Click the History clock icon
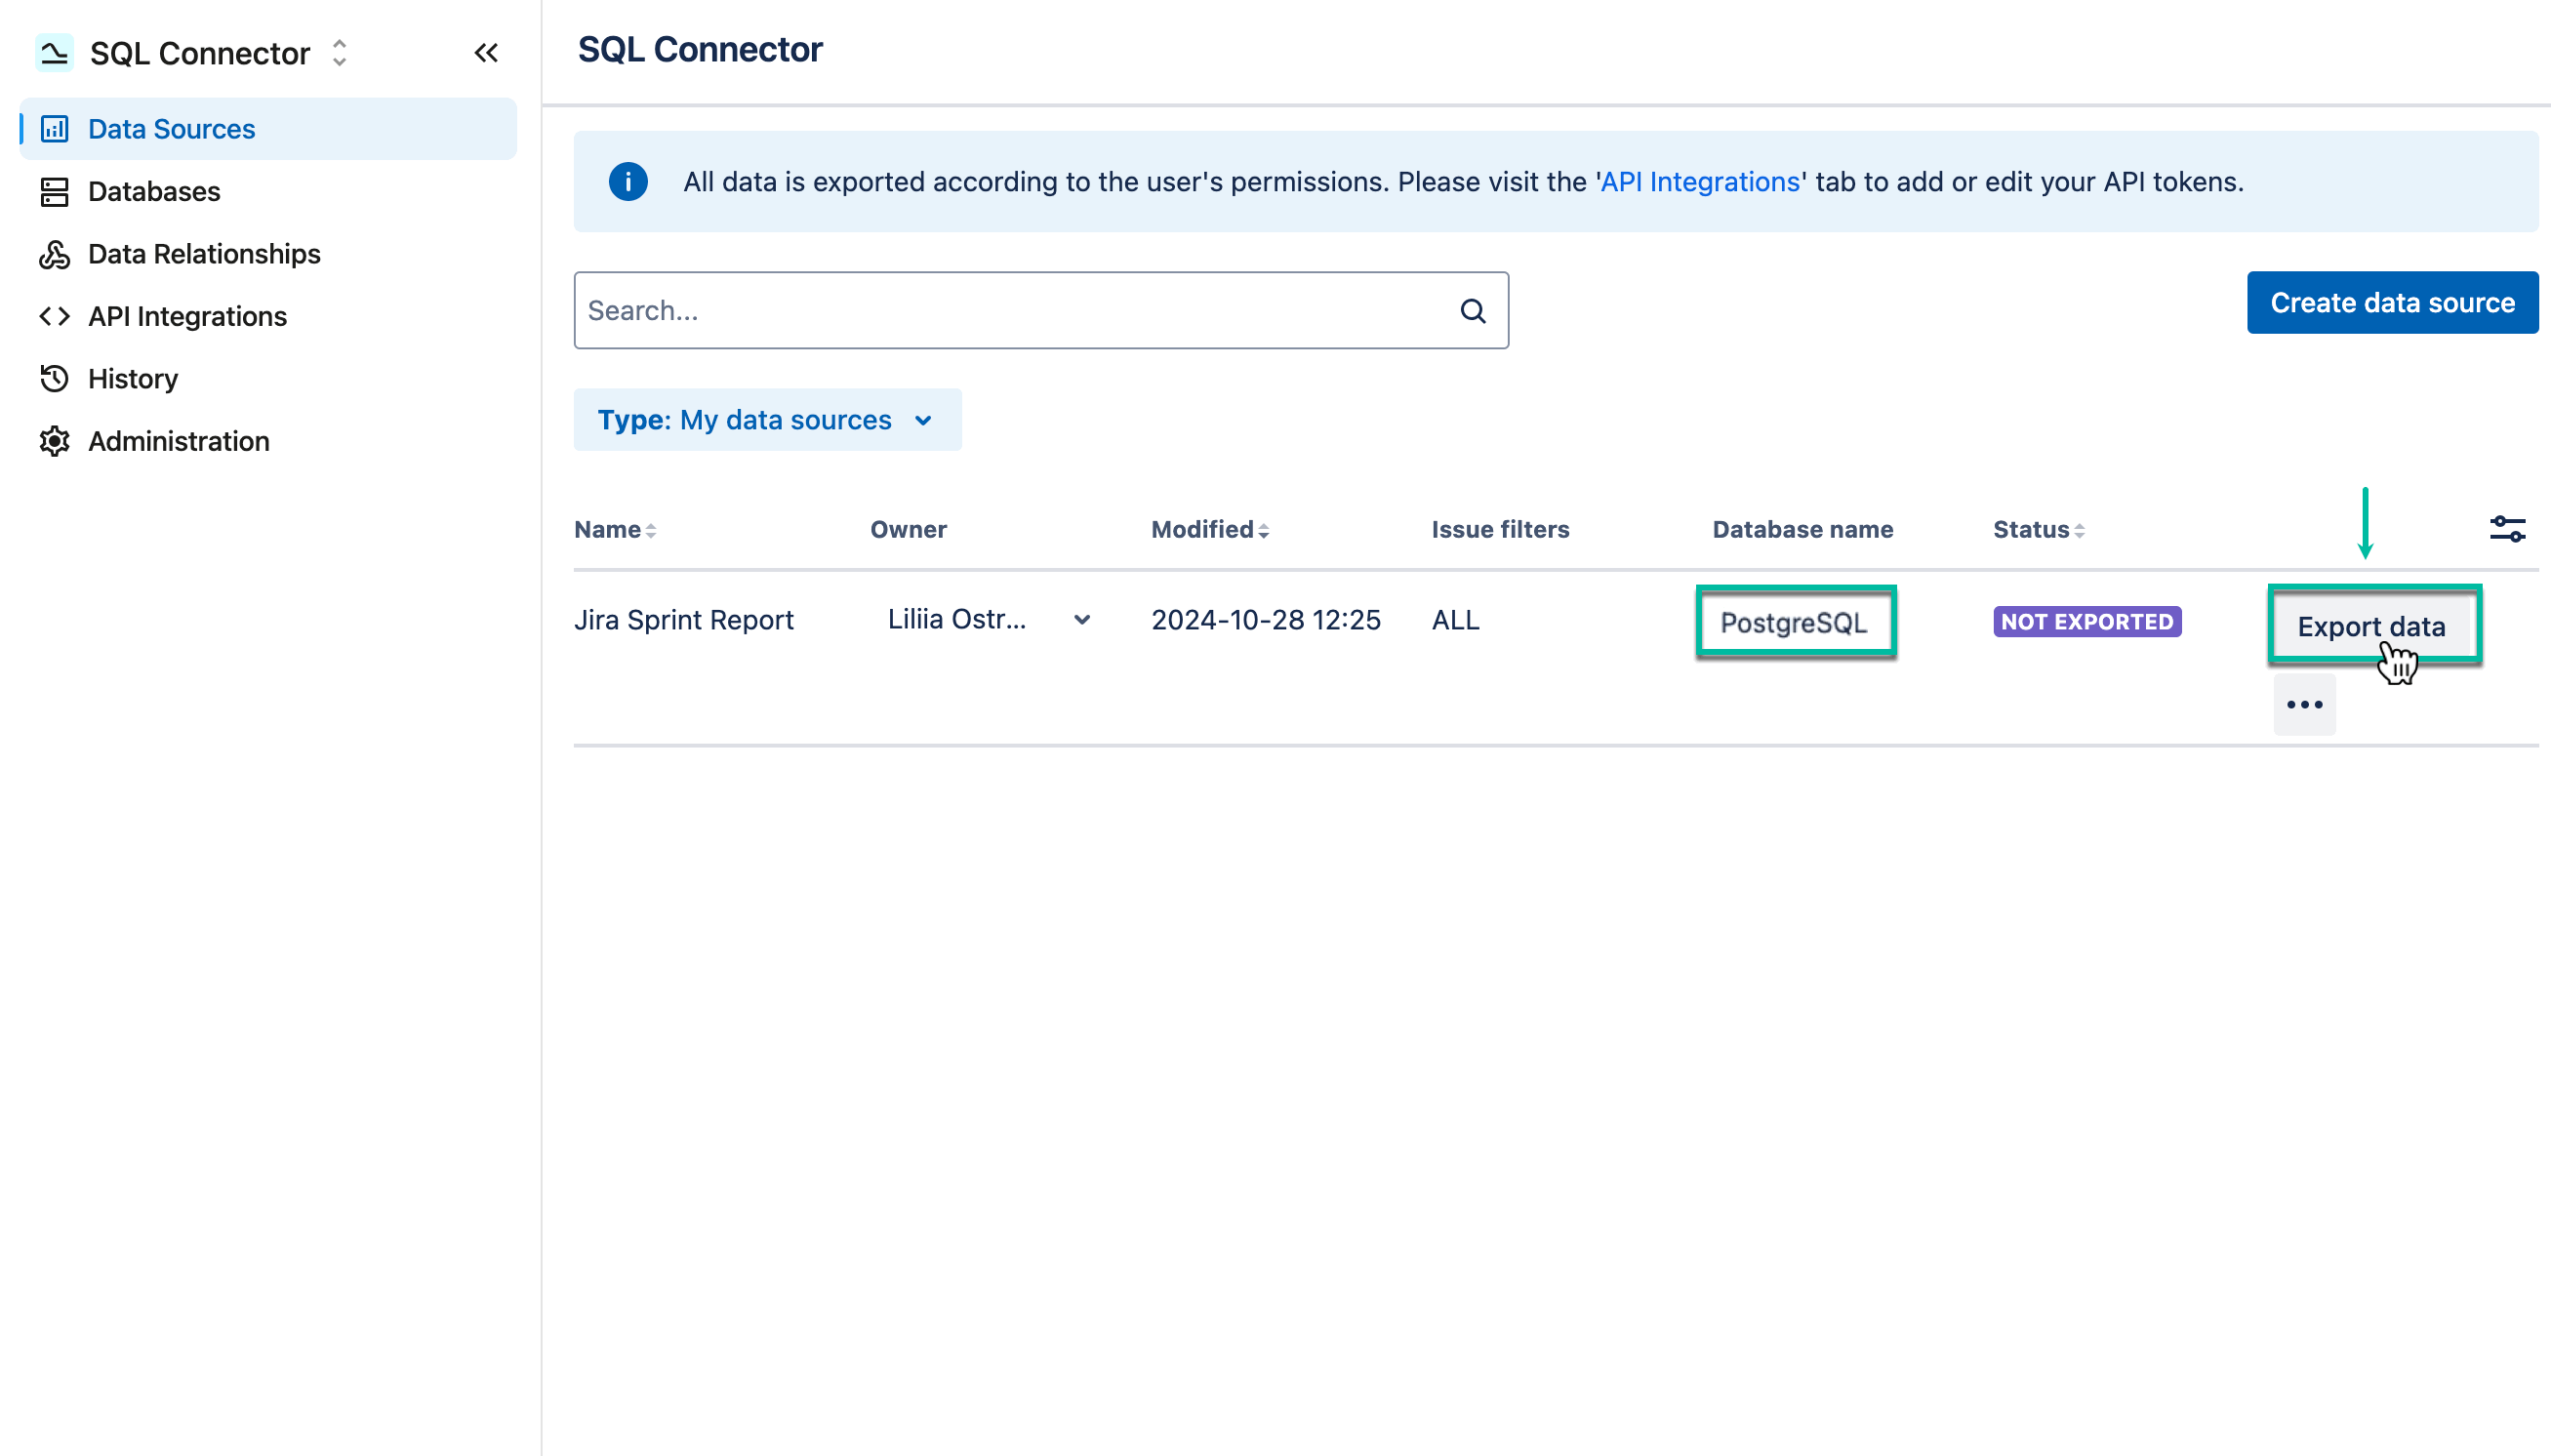Image resolution: width=2551 pixels, height=1456 pixels. (55, 378)
